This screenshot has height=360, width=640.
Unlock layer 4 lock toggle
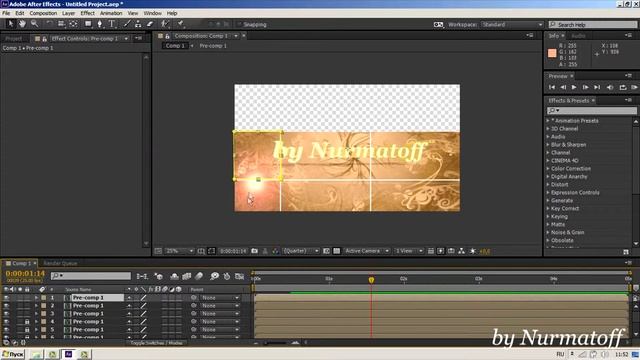(x=27, y=322)
